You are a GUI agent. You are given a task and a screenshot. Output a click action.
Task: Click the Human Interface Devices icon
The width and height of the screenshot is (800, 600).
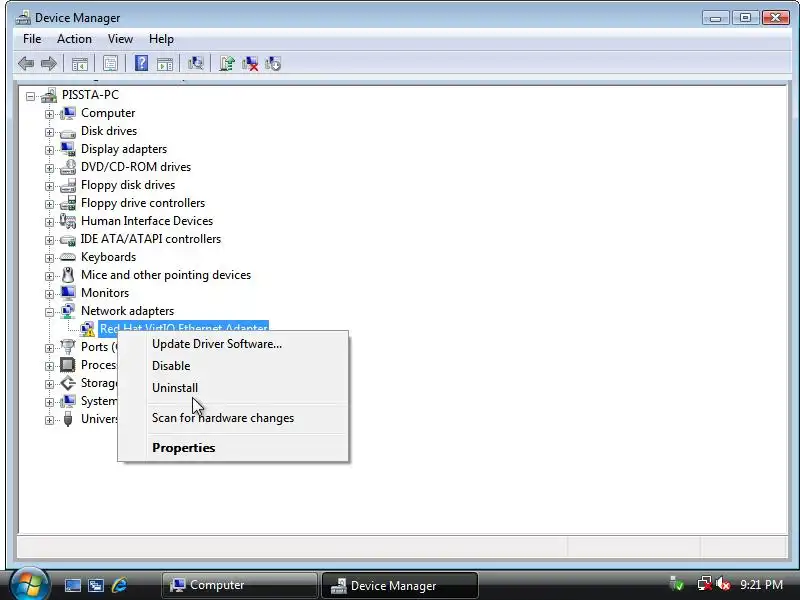coord(68,221)
